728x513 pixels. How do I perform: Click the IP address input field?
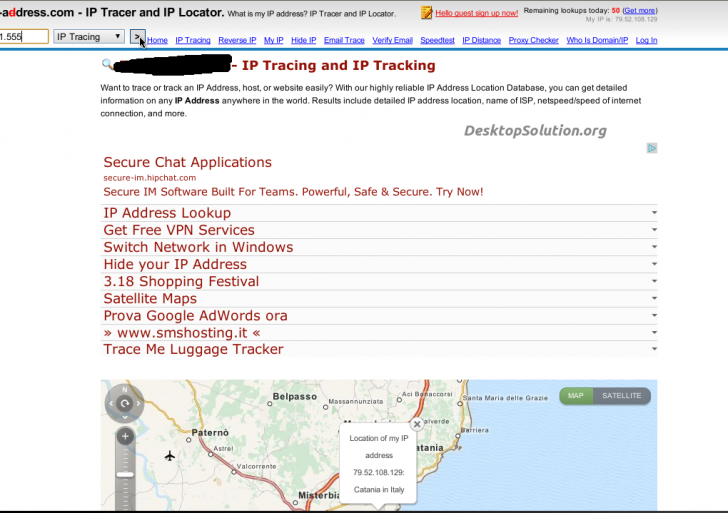click(x=23, y=37)
